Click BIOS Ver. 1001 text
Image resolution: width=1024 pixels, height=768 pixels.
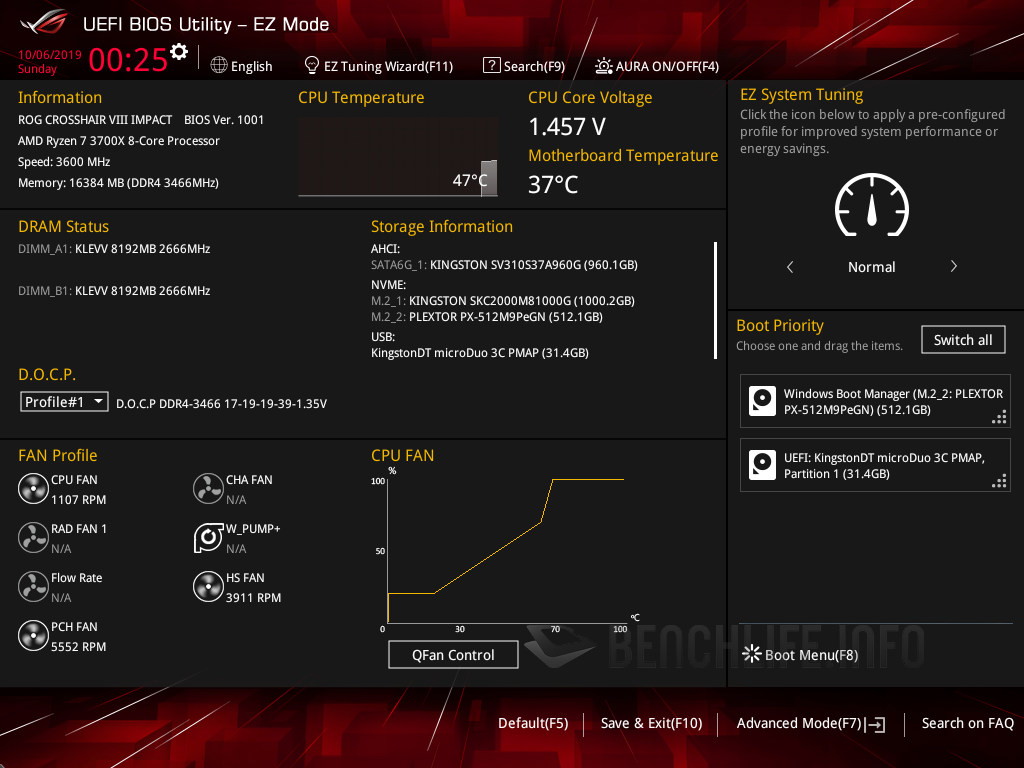[x=224, y=120]
